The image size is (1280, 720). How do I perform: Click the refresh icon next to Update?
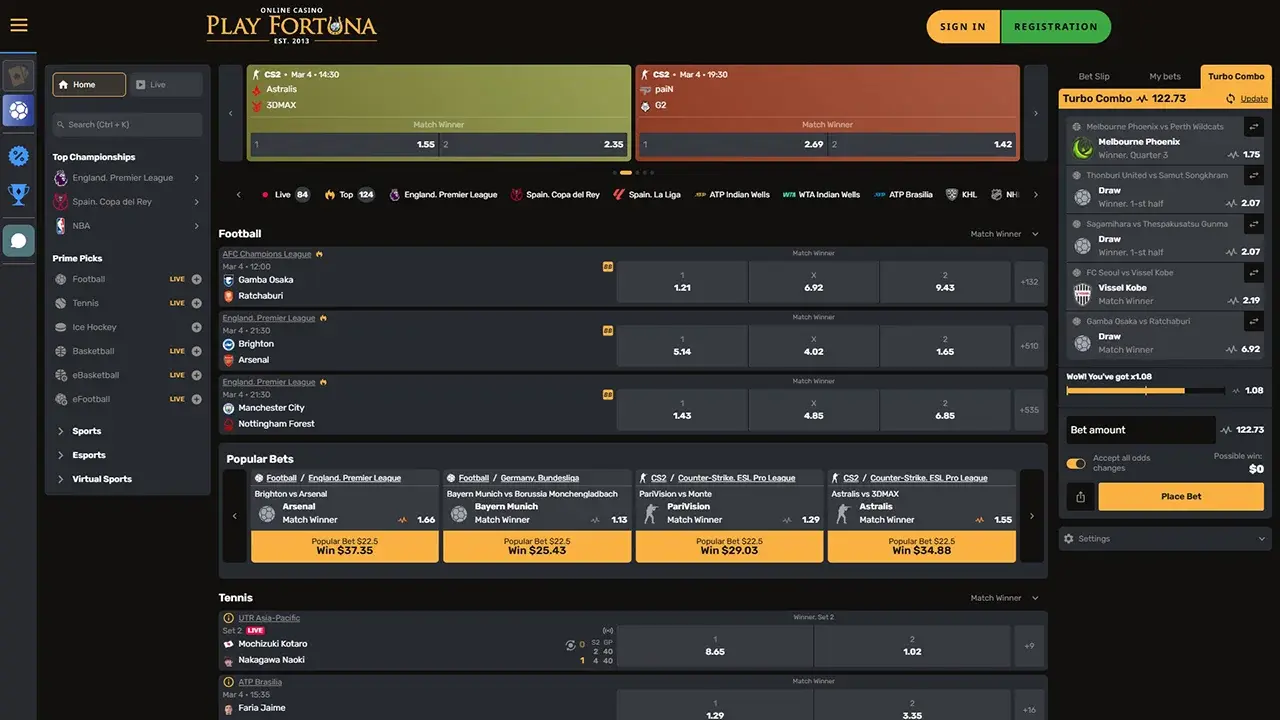tap(1231, 99)
